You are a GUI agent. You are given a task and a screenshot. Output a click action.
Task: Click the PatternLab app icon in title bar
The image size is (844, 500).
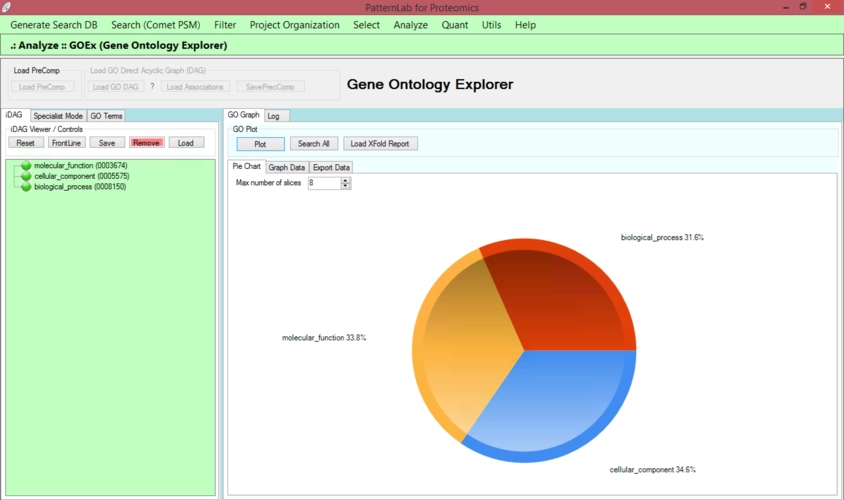point(7,7)
